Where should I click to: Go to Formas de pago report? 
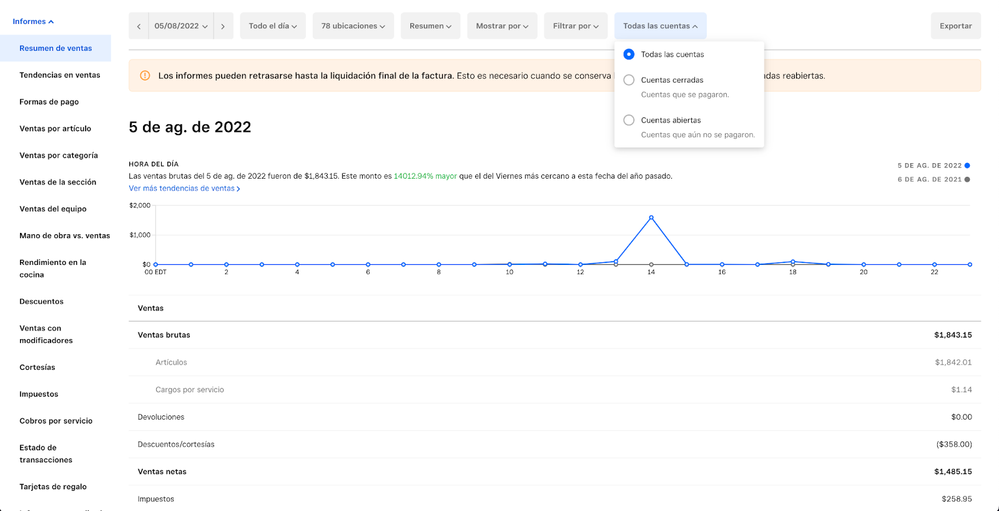point(49,102)
